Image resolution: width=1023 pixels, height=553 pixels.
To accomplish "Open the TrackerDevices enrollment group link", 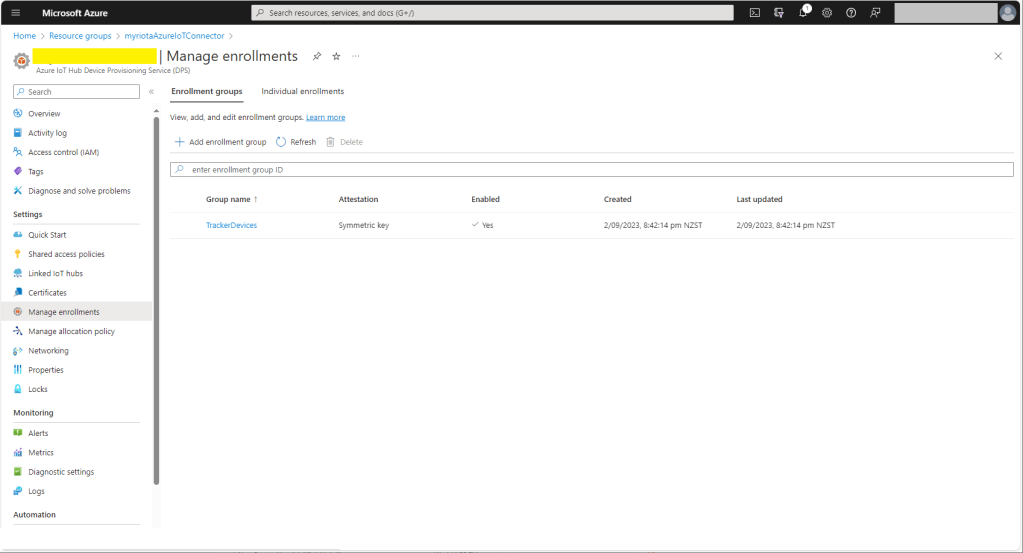I will point(231,225).
